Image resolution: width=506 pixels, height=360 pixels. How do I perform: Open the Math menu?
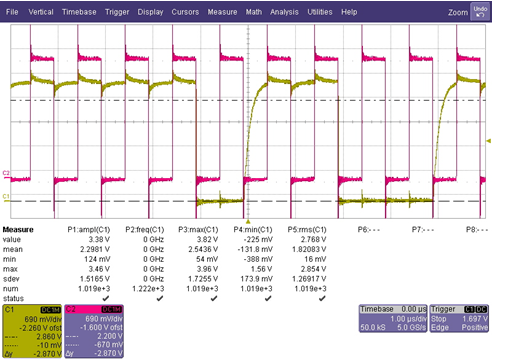[x=254, y=12]
